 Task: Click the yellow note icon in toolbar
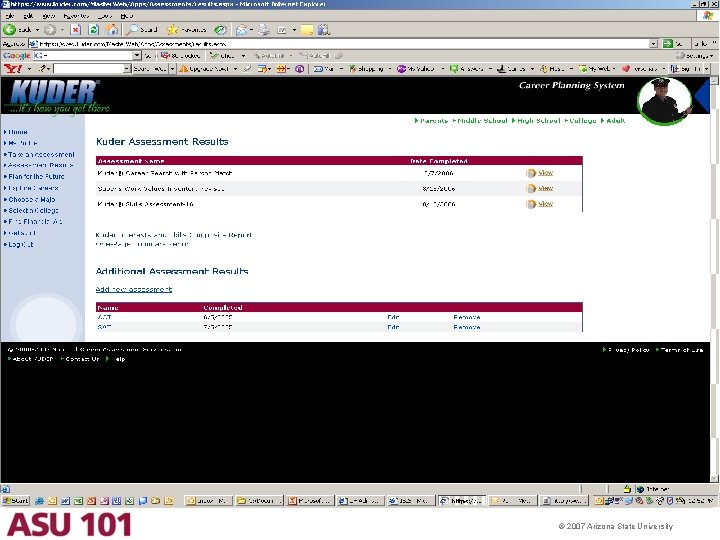306,30
